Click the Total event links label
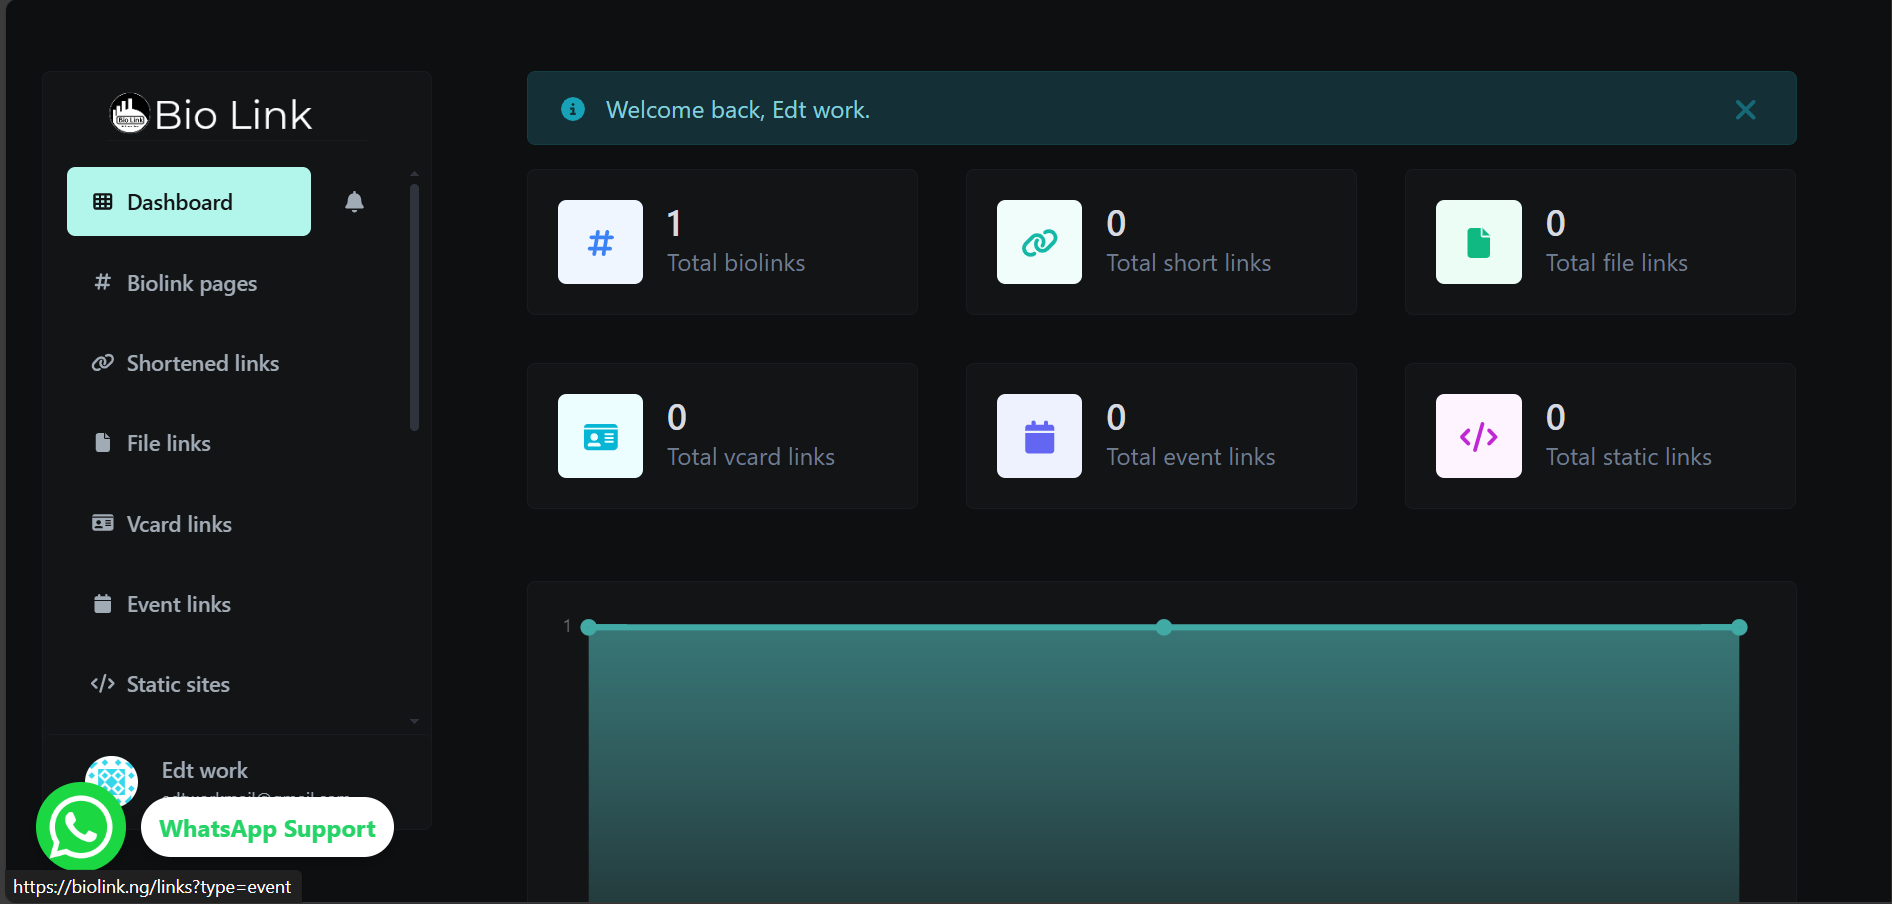Screen dimensions: 1892x904 pyautogui.click(x=1190, y=457)
